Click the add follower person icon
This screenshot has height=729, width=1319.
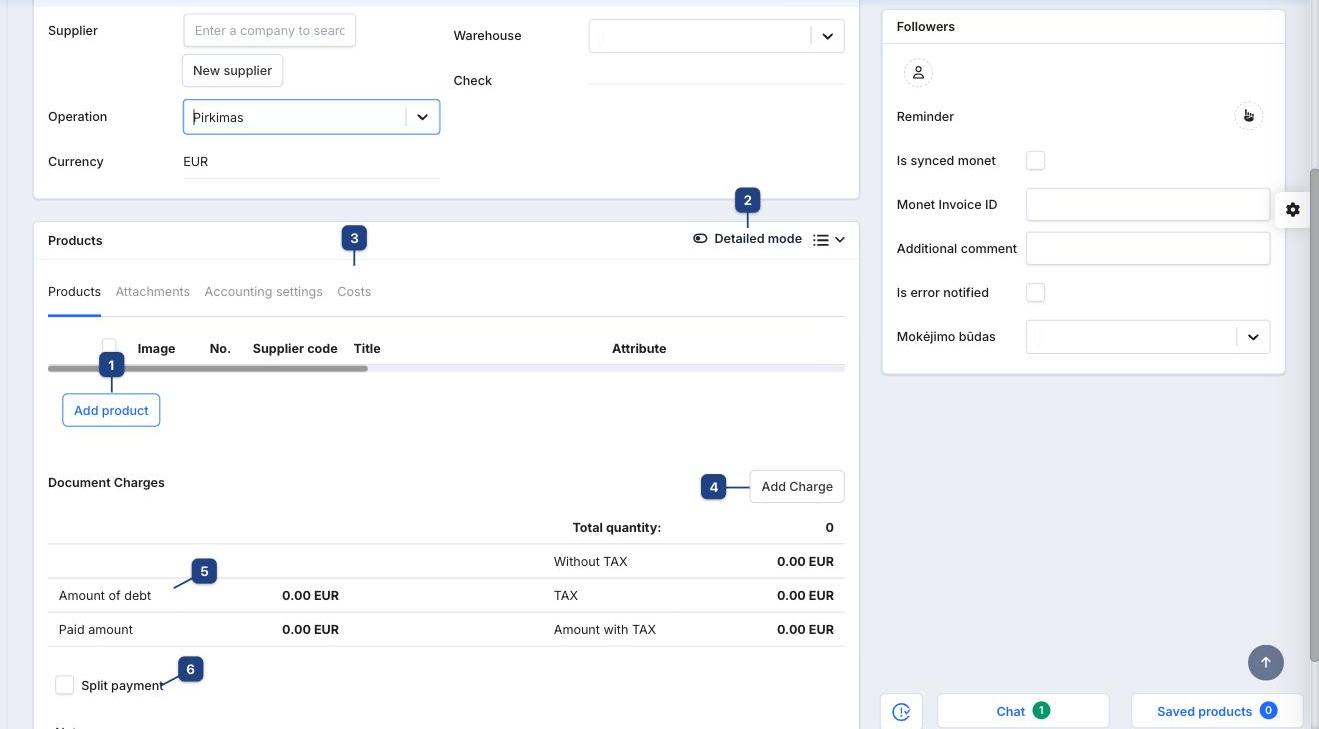(918, 72)
